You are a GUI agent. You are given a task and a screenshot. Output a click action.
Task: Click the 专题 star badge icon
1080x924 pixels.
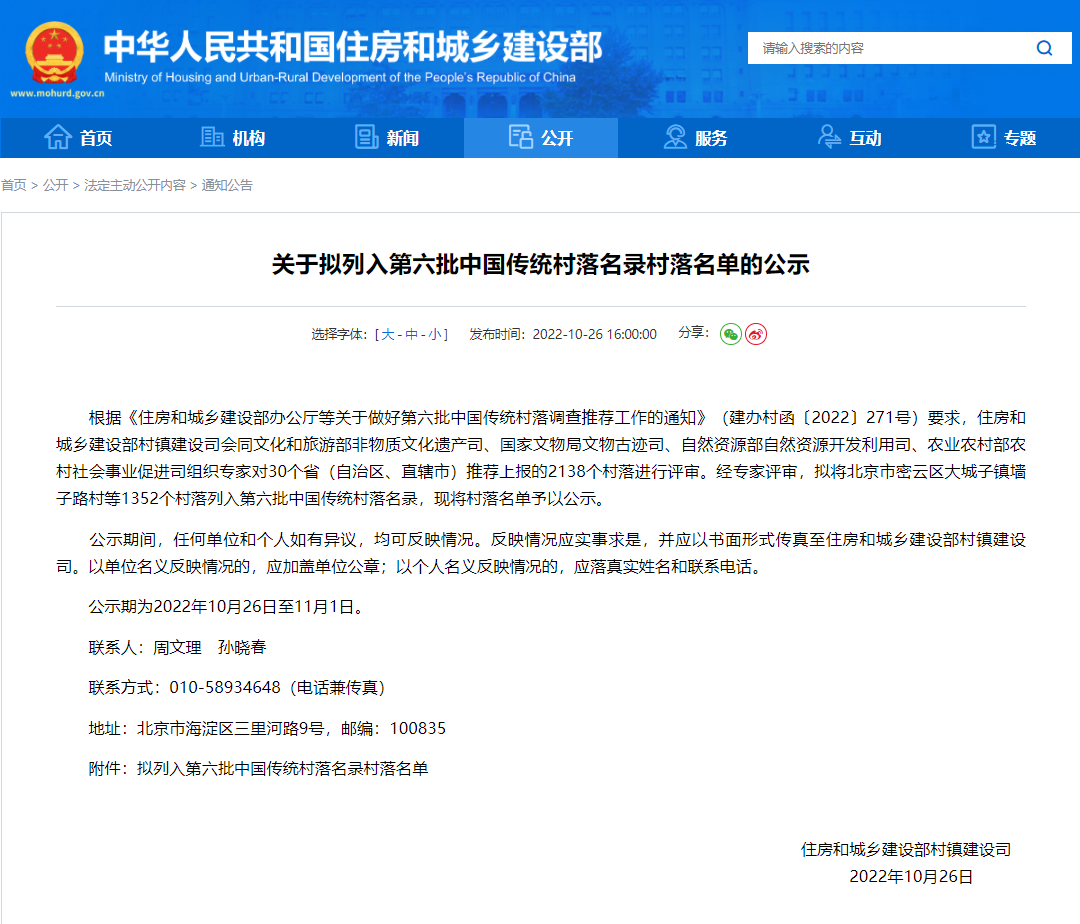[984, 137]
